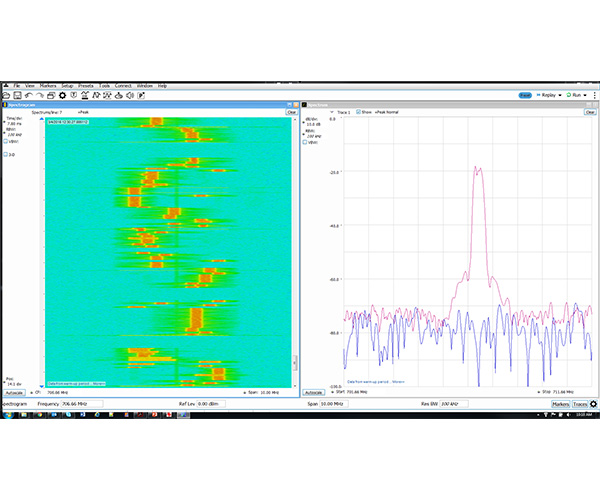Enable the VBW checkbox in Spectrogram panel
The image size is (600, 500).
6,141
